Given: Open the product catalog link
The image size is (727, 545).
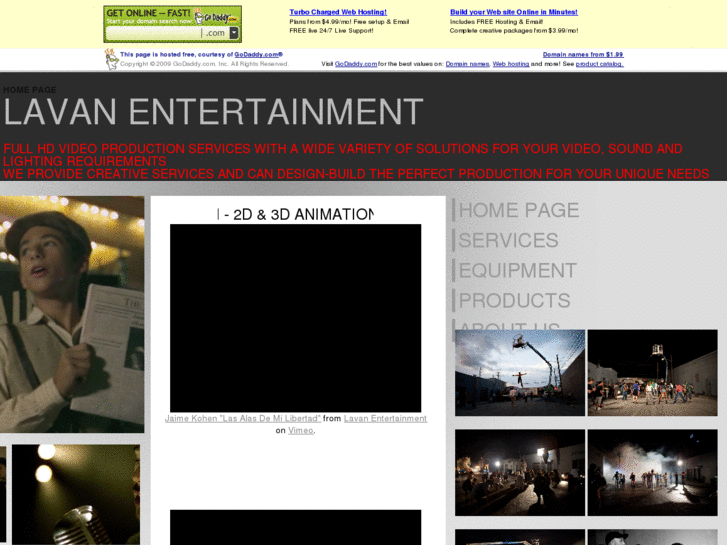Looking at the screenshot, I should point(599,64).
